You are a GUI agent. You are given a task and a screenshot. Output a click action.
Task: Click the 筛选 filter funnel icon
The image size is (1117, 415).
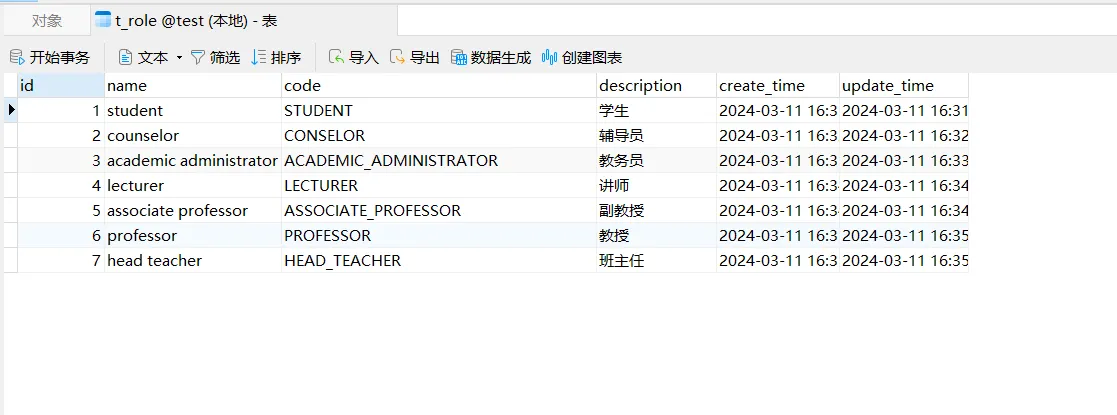pos(198,57)
